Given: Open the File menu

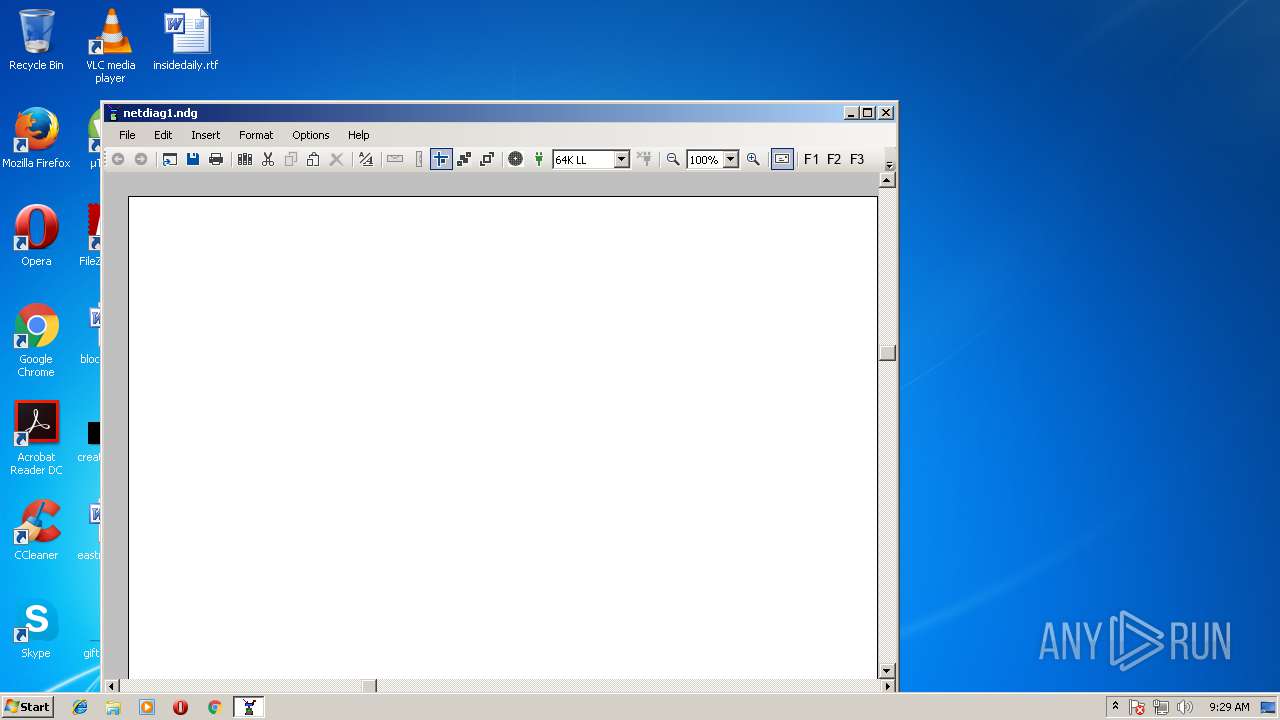Looking at the screenshot, I should coord(127,135).
